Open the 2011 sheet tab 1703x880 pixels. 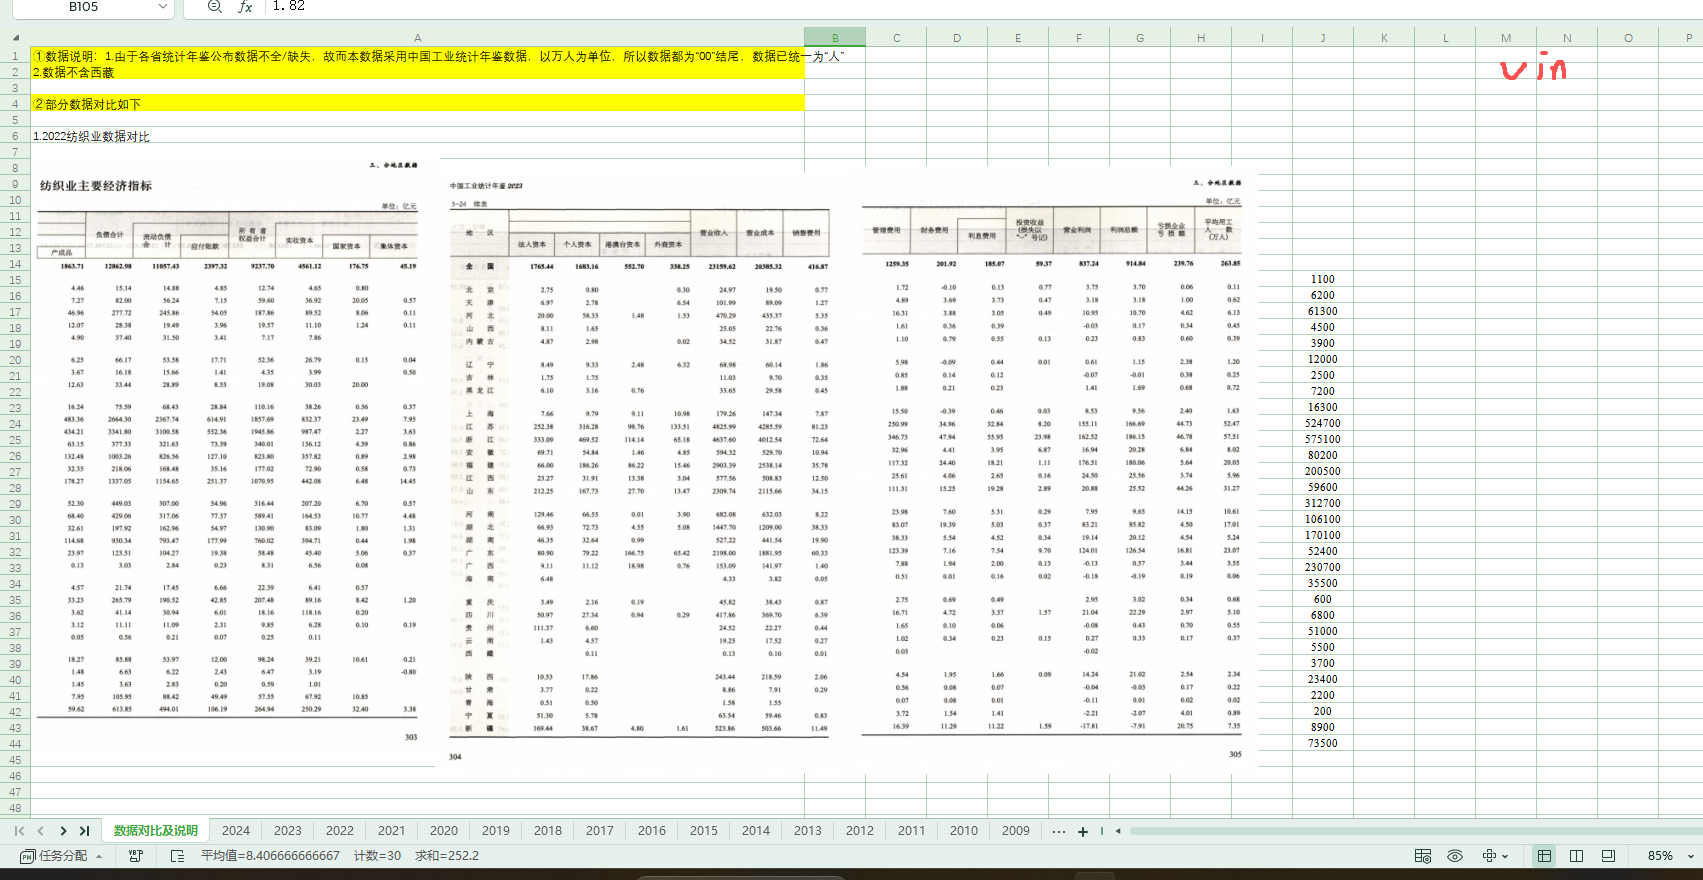912,831
